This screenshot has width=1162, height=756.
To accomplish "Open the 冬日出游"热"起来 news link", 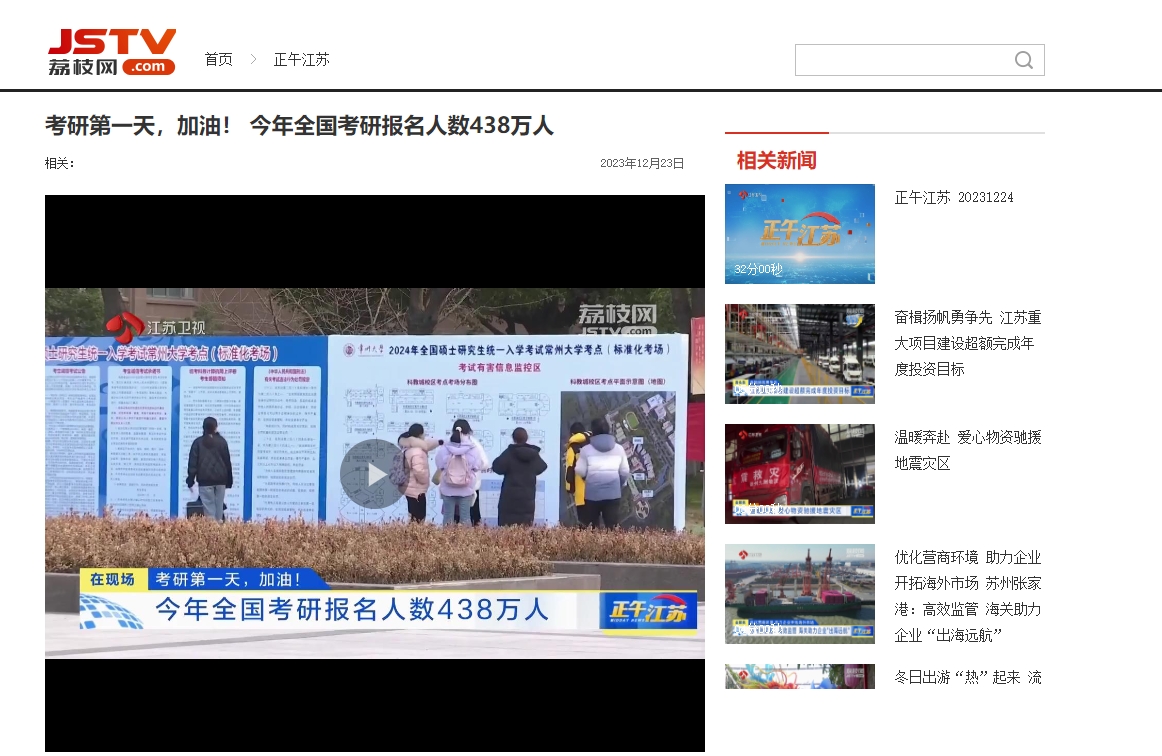I will click(967, 678).
